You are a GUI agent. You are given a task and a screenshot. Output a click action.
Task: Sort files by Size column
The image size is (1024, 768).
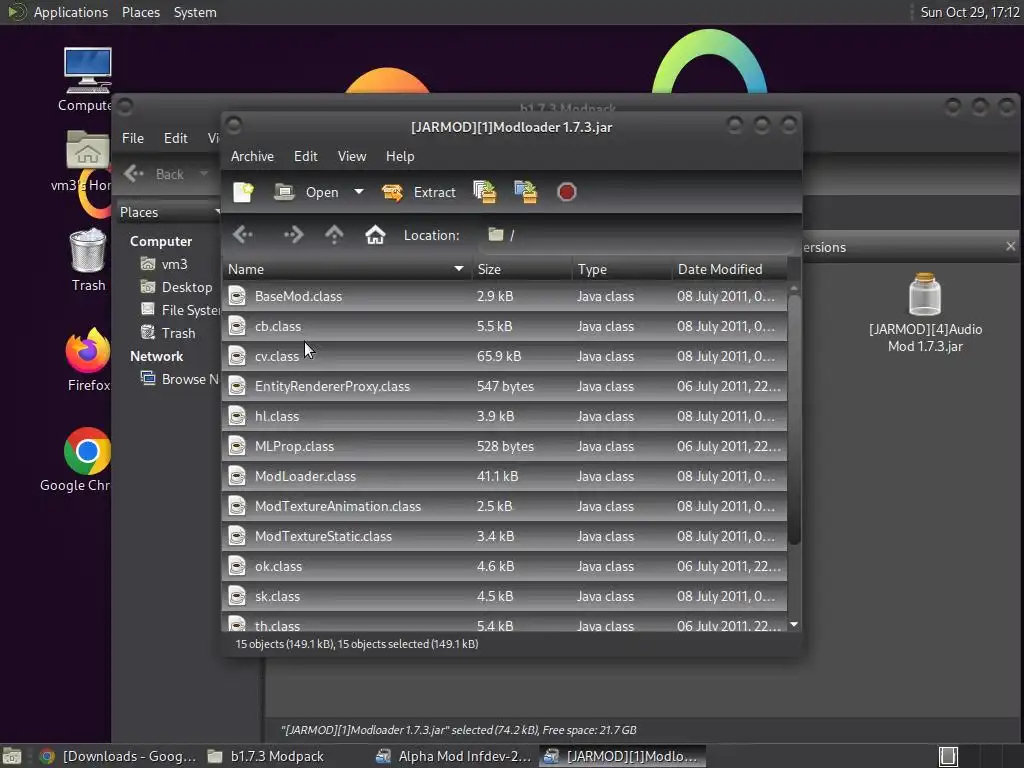click(522, 269)
